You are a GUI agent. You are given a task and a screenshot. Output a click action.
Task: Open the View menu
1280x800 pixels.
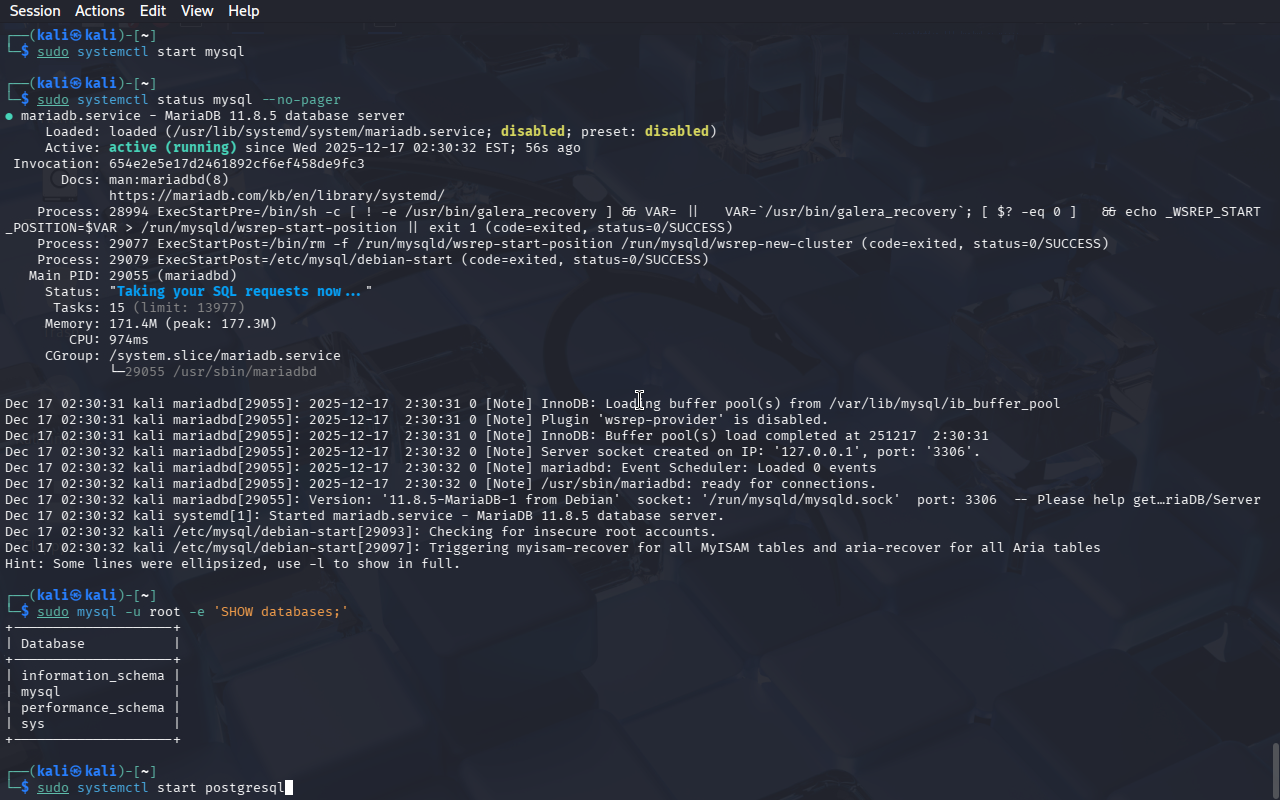click(197, 11)
